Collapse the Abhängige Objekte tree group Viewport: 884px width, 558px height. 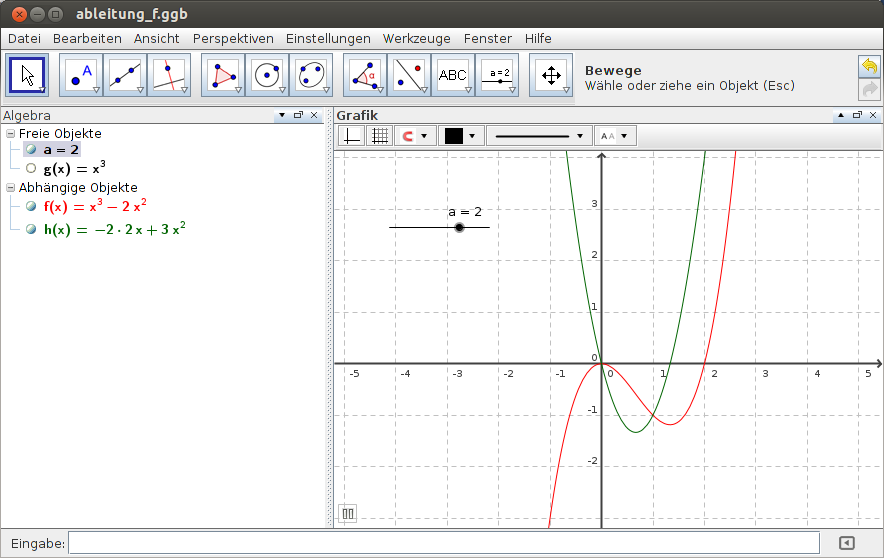pyautogui.click(x=10, y=187)
